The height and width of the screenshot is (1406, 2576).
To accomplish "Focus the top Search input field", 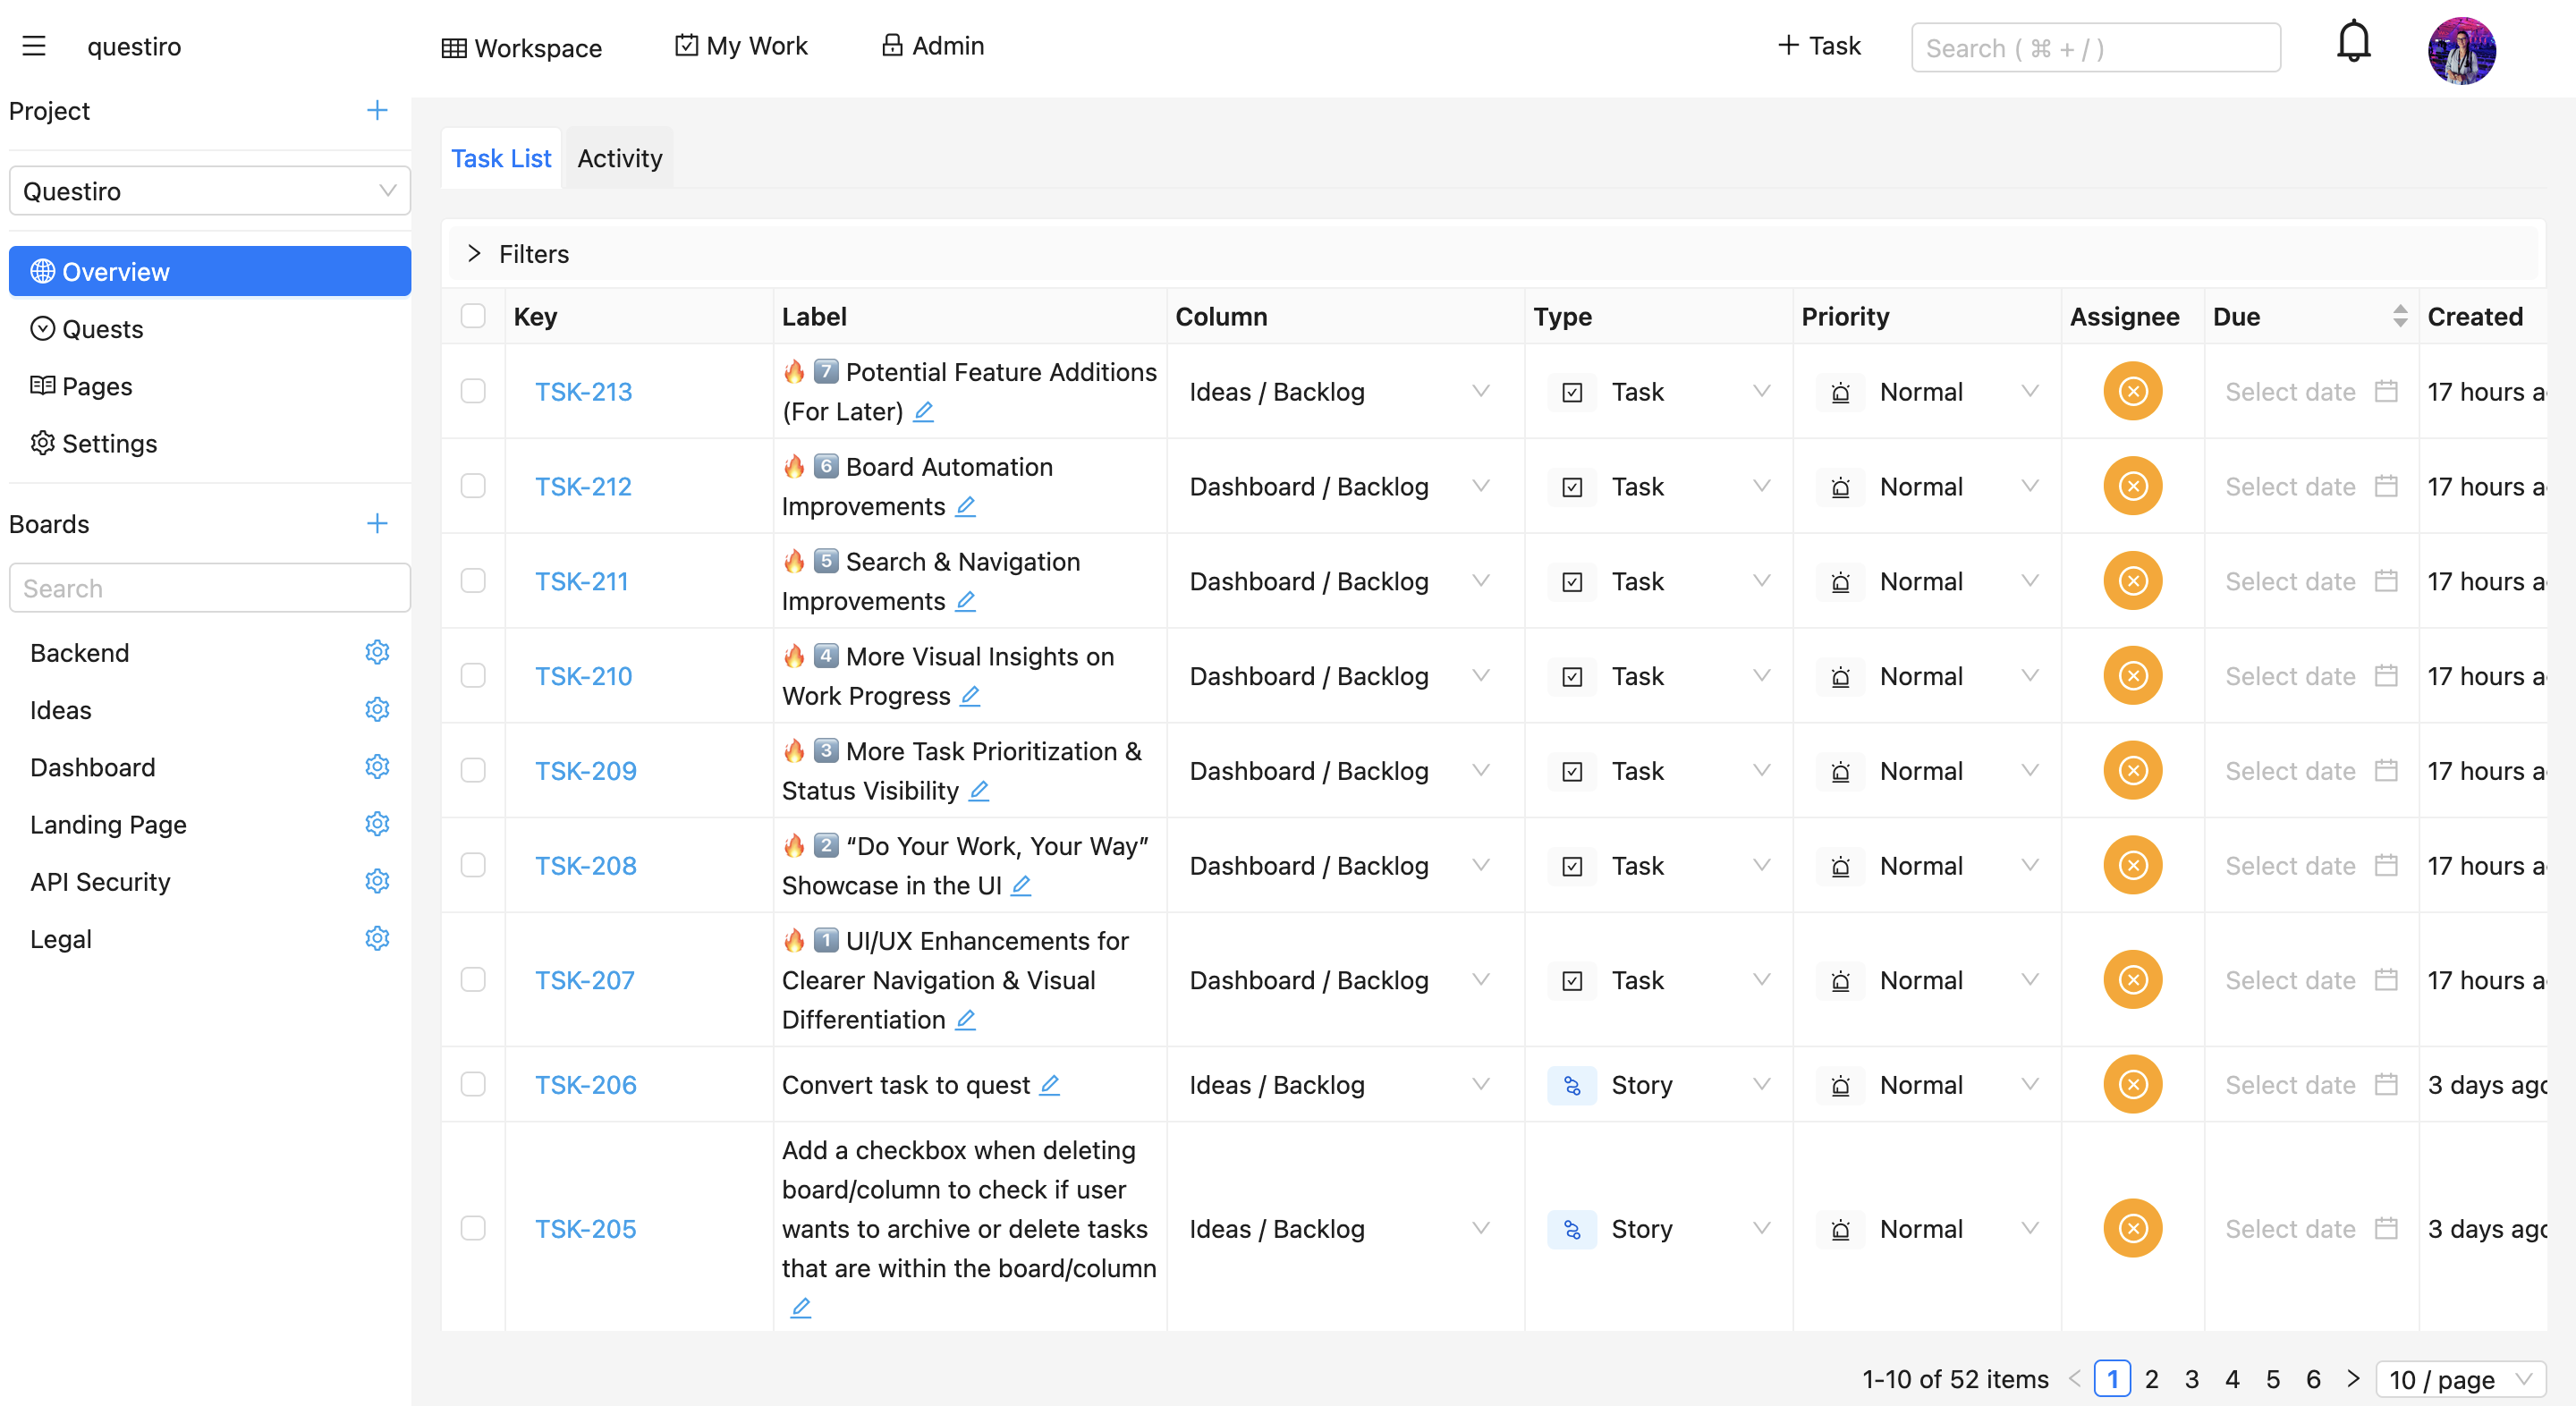I will pos(2095,47).
